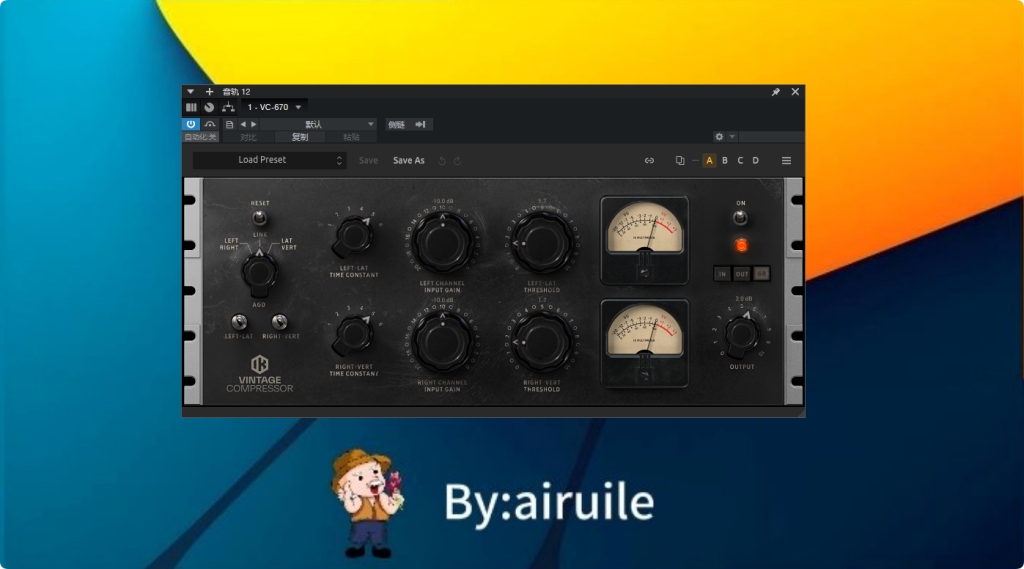Flip the ON toggle switch
Screen dimensions: 1024x569
(x=740, y=218)
